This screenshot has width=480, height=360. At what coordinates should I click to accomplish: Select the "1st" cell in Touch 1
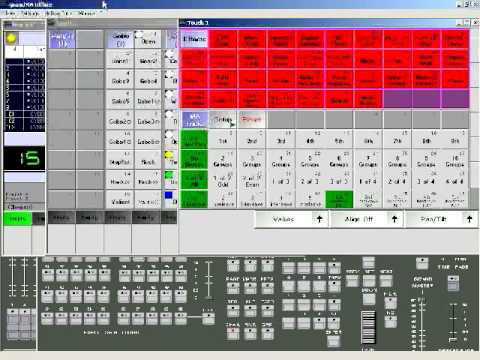click(x=223, y=139)
